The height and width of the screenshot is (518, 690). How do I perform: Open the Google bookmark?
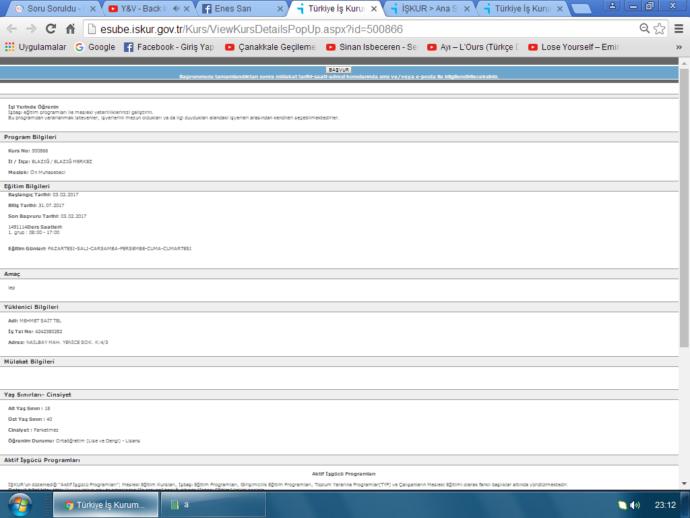pyautogui.click(x=95, y=47)
